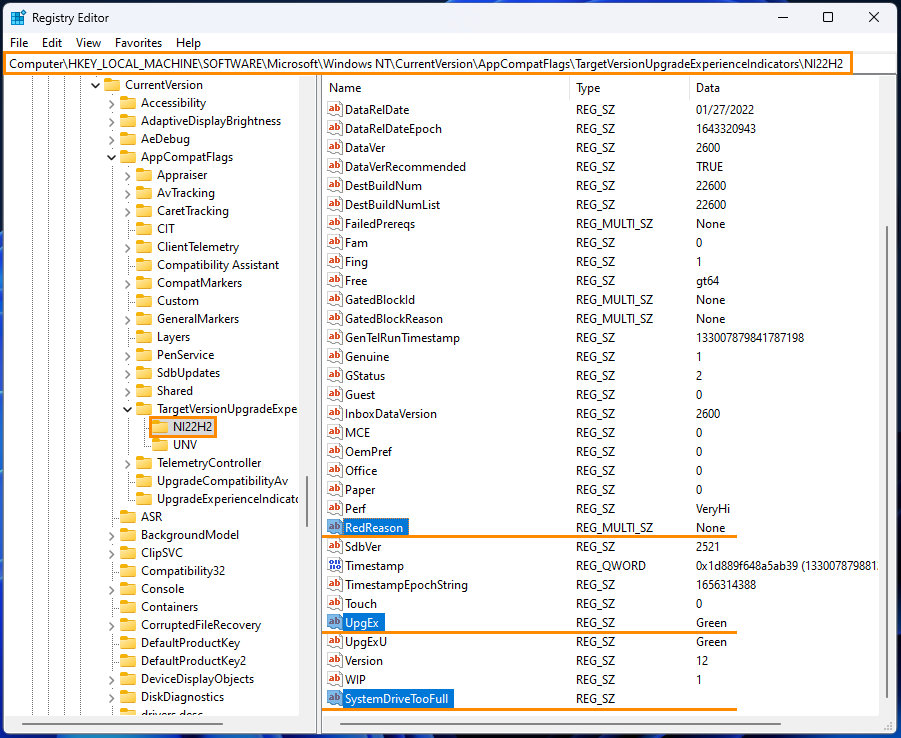The image size is (901, 738).
Task: Click the Data column header
Action: click(x=783, y=88)
